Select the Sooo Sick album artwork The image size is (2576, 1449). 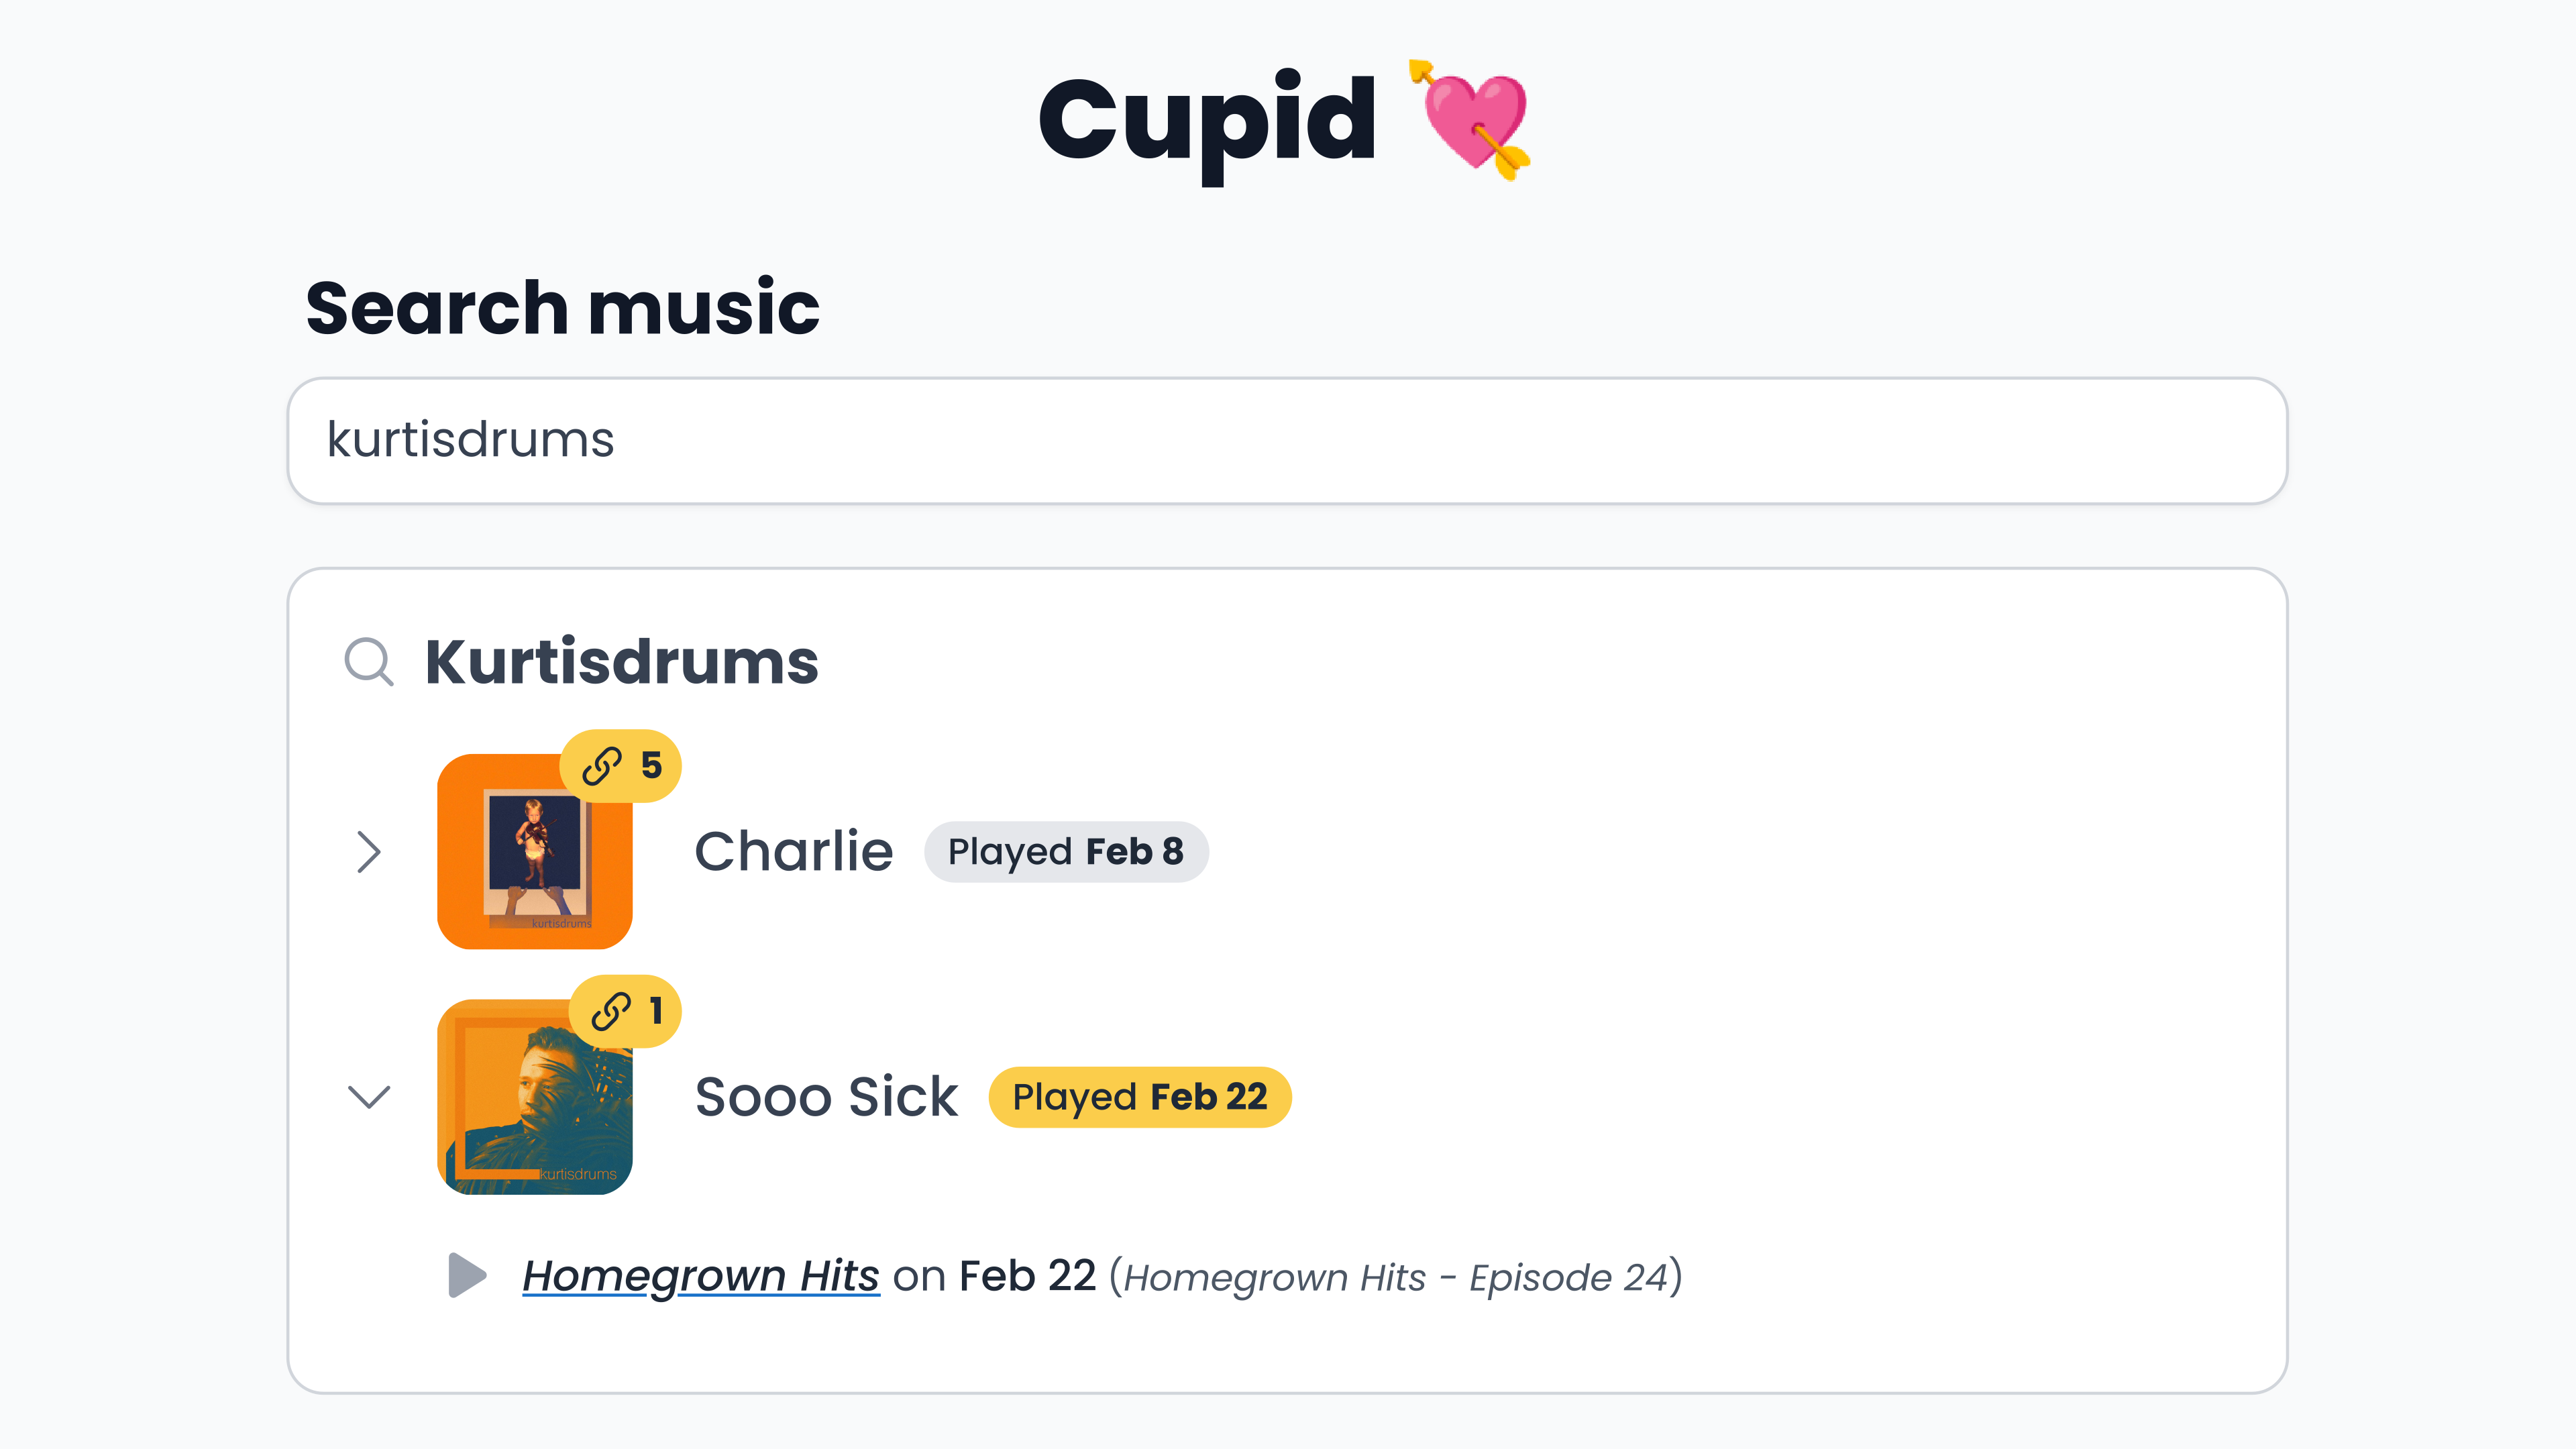click(535, 1097)
